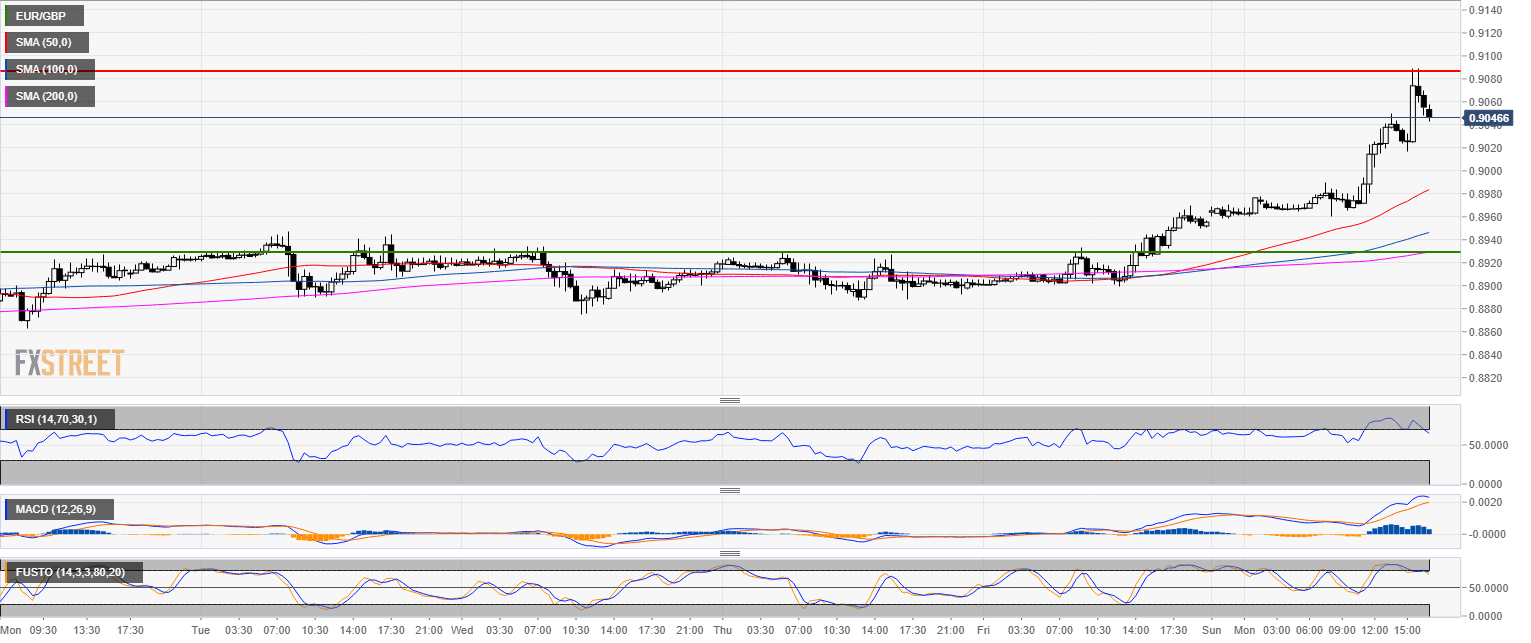
Task: Click the EUR/GBP symbol label
Action: [45, 16]
